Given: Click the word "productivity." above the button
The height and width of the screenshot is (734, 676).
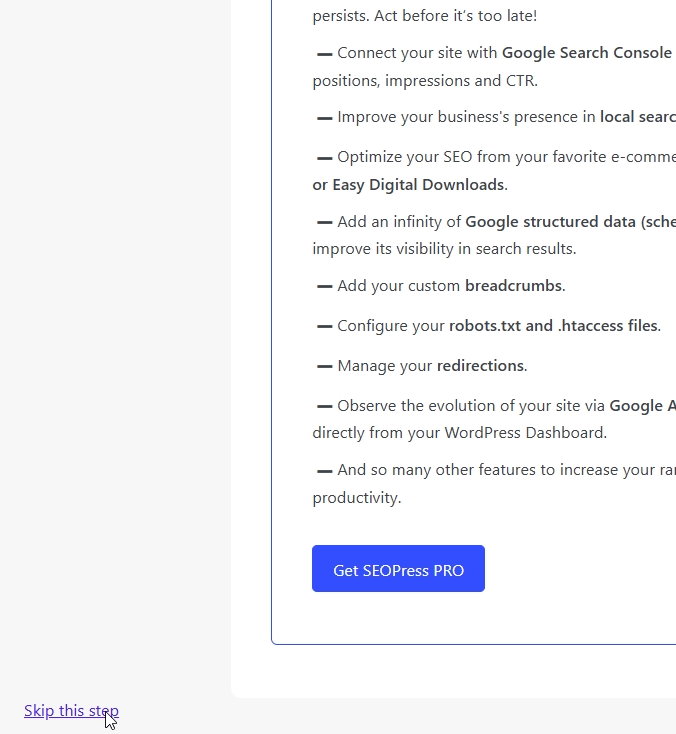Looking at the screenshot, I should tap(356, 498).
